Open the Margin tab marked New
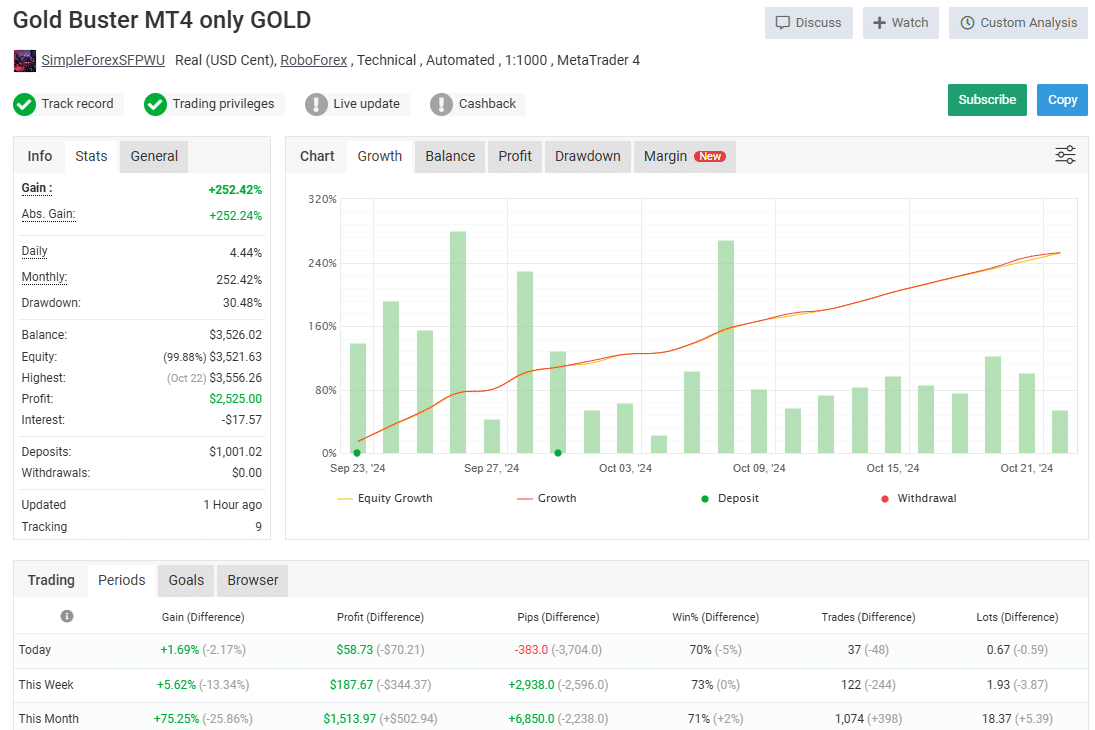The image size is (1095, 730). click(x=683, y=156)
